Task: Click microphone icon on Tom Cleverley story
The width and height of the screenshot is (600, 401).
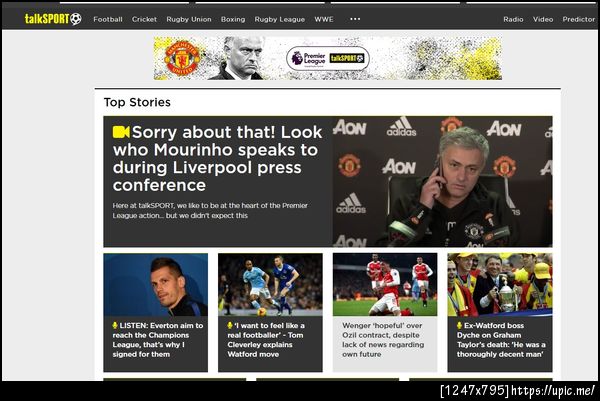Action: pos(230,325)
